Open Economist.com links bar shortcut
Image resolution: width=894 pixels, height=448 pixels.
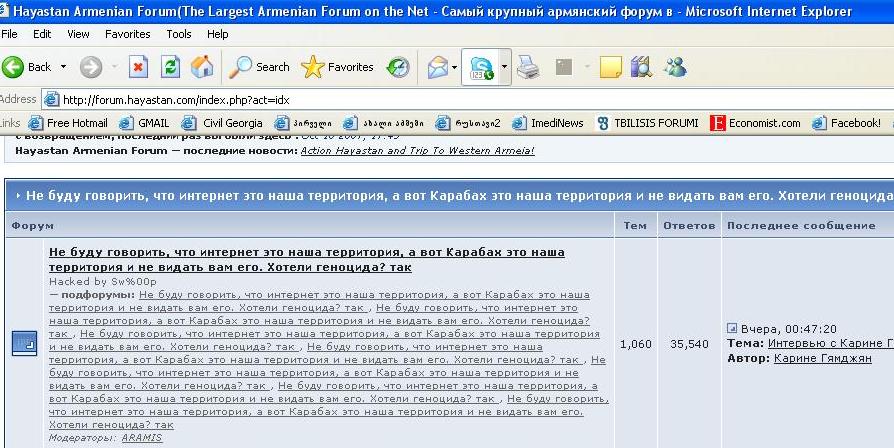755,123
